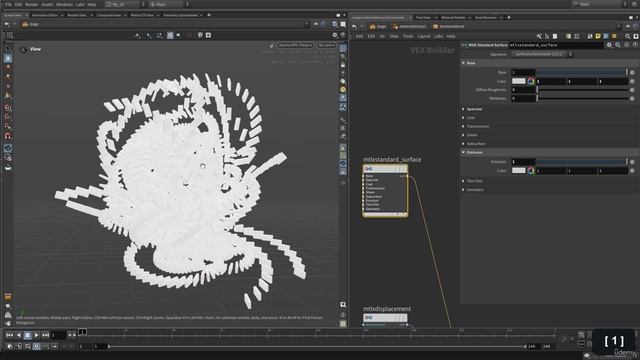This screenshot has width=640, height=360.
Task: Play animation in reverse
Action: click(19, 335)
